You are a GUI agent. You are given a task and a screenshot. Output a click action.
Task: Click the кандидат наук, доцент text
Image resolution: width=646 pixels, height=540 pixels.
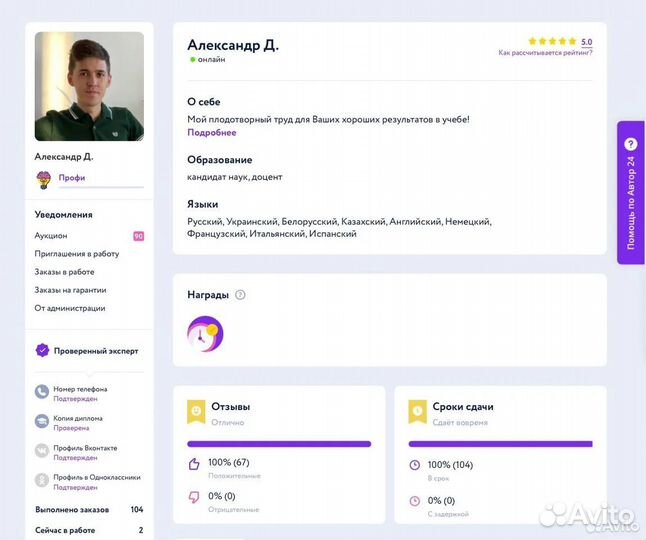tap(235, 177)
